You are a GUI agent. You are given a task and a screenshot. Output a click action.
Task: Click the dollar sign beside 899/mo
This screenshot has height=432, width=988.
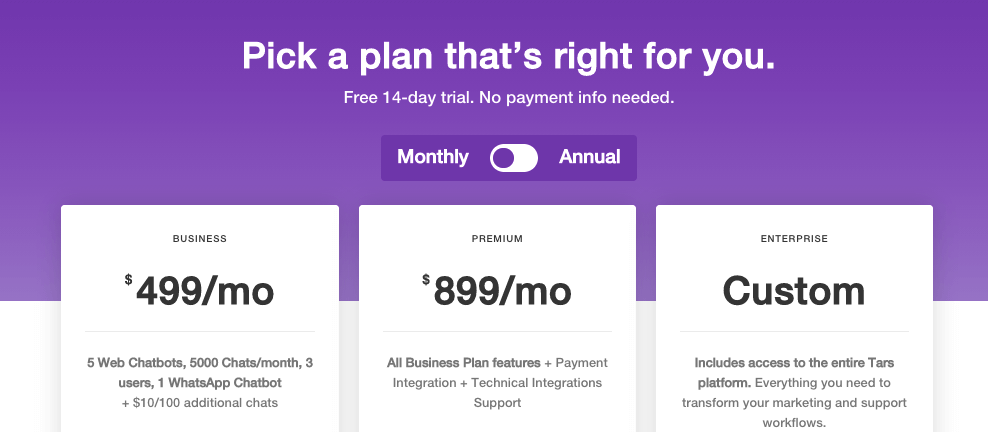pyautogui.click(x=426, y=280)
